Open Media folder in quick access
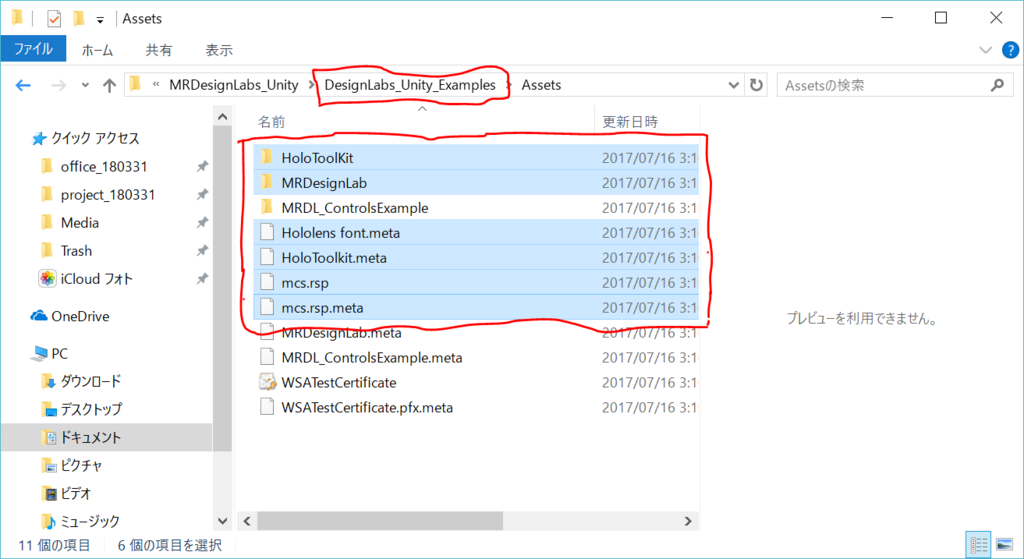 [x=80, y=223]
